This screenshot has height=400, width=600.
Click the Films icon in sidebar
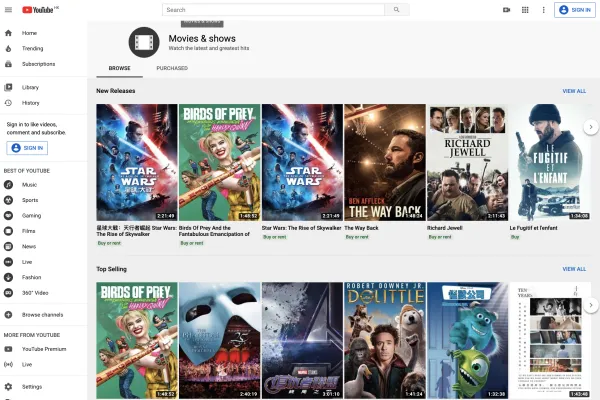[8, 231]
